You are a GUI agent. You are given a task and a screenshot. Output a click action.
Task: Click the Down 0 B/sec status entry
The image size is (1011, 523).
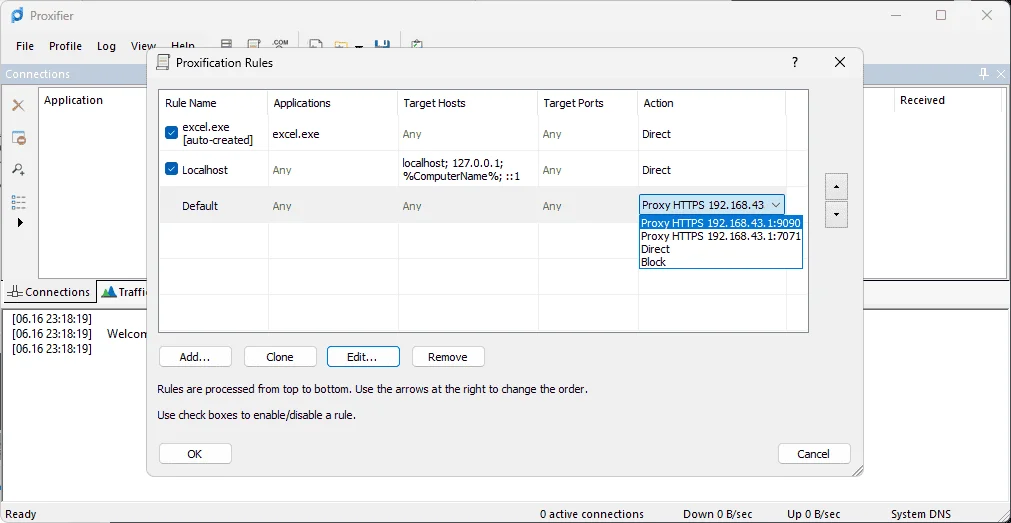coord(716,514)
